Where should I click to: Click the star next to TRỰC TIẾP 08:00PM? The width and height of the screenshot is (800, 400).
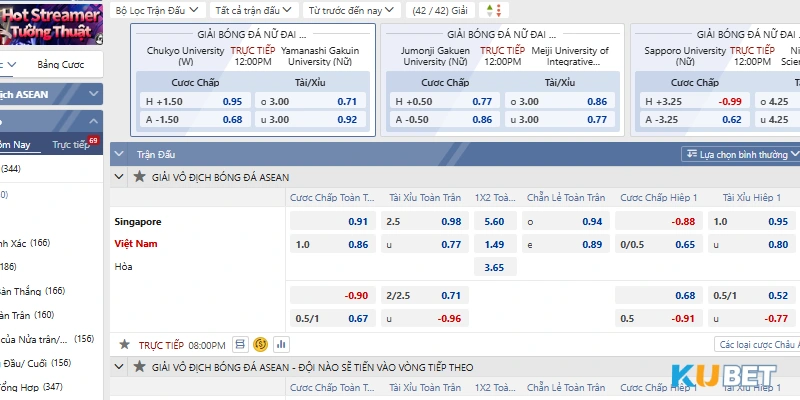point(124,345)
